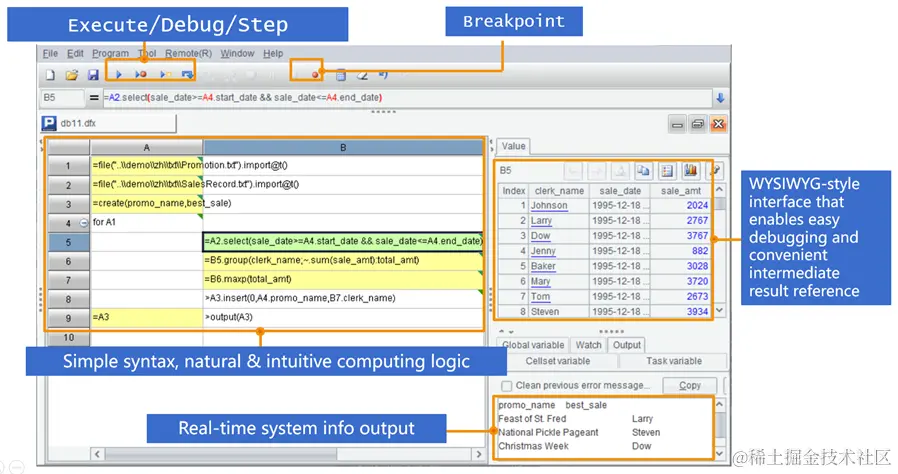Select cell B8 with A3.insert formula
Screen dimensions: 898x474
coord(343,298)
